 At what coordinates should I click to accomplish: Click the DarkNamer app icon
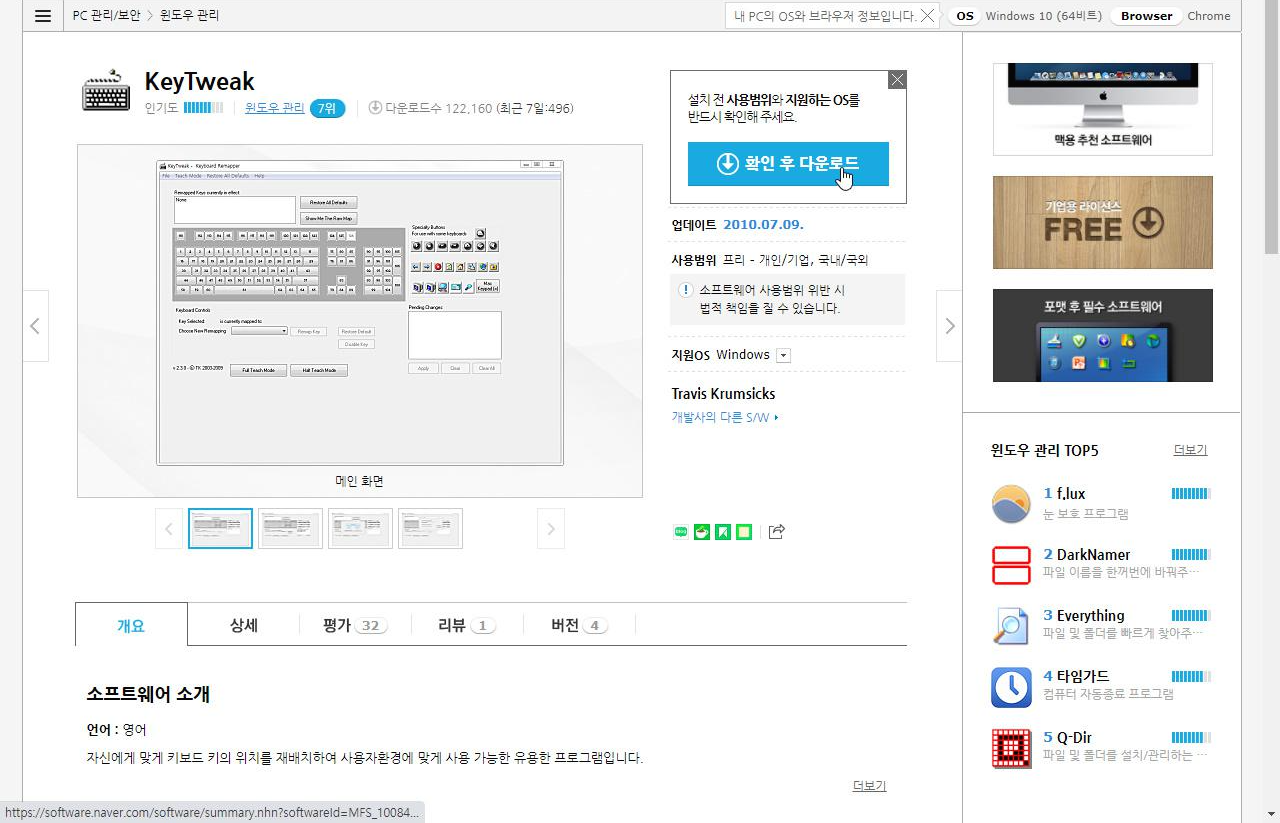pyautogui.click(x=1011, y=565)
